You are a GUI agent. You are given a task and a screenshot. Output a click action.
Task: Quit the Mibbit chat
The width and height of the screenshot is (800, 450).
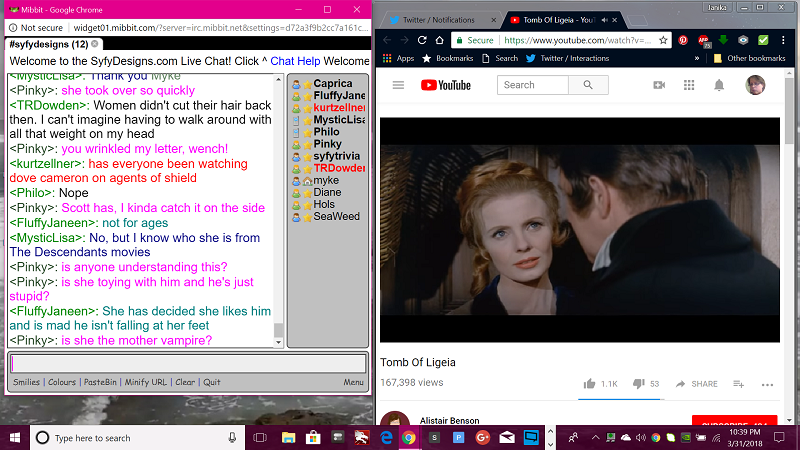pos(212,382)
